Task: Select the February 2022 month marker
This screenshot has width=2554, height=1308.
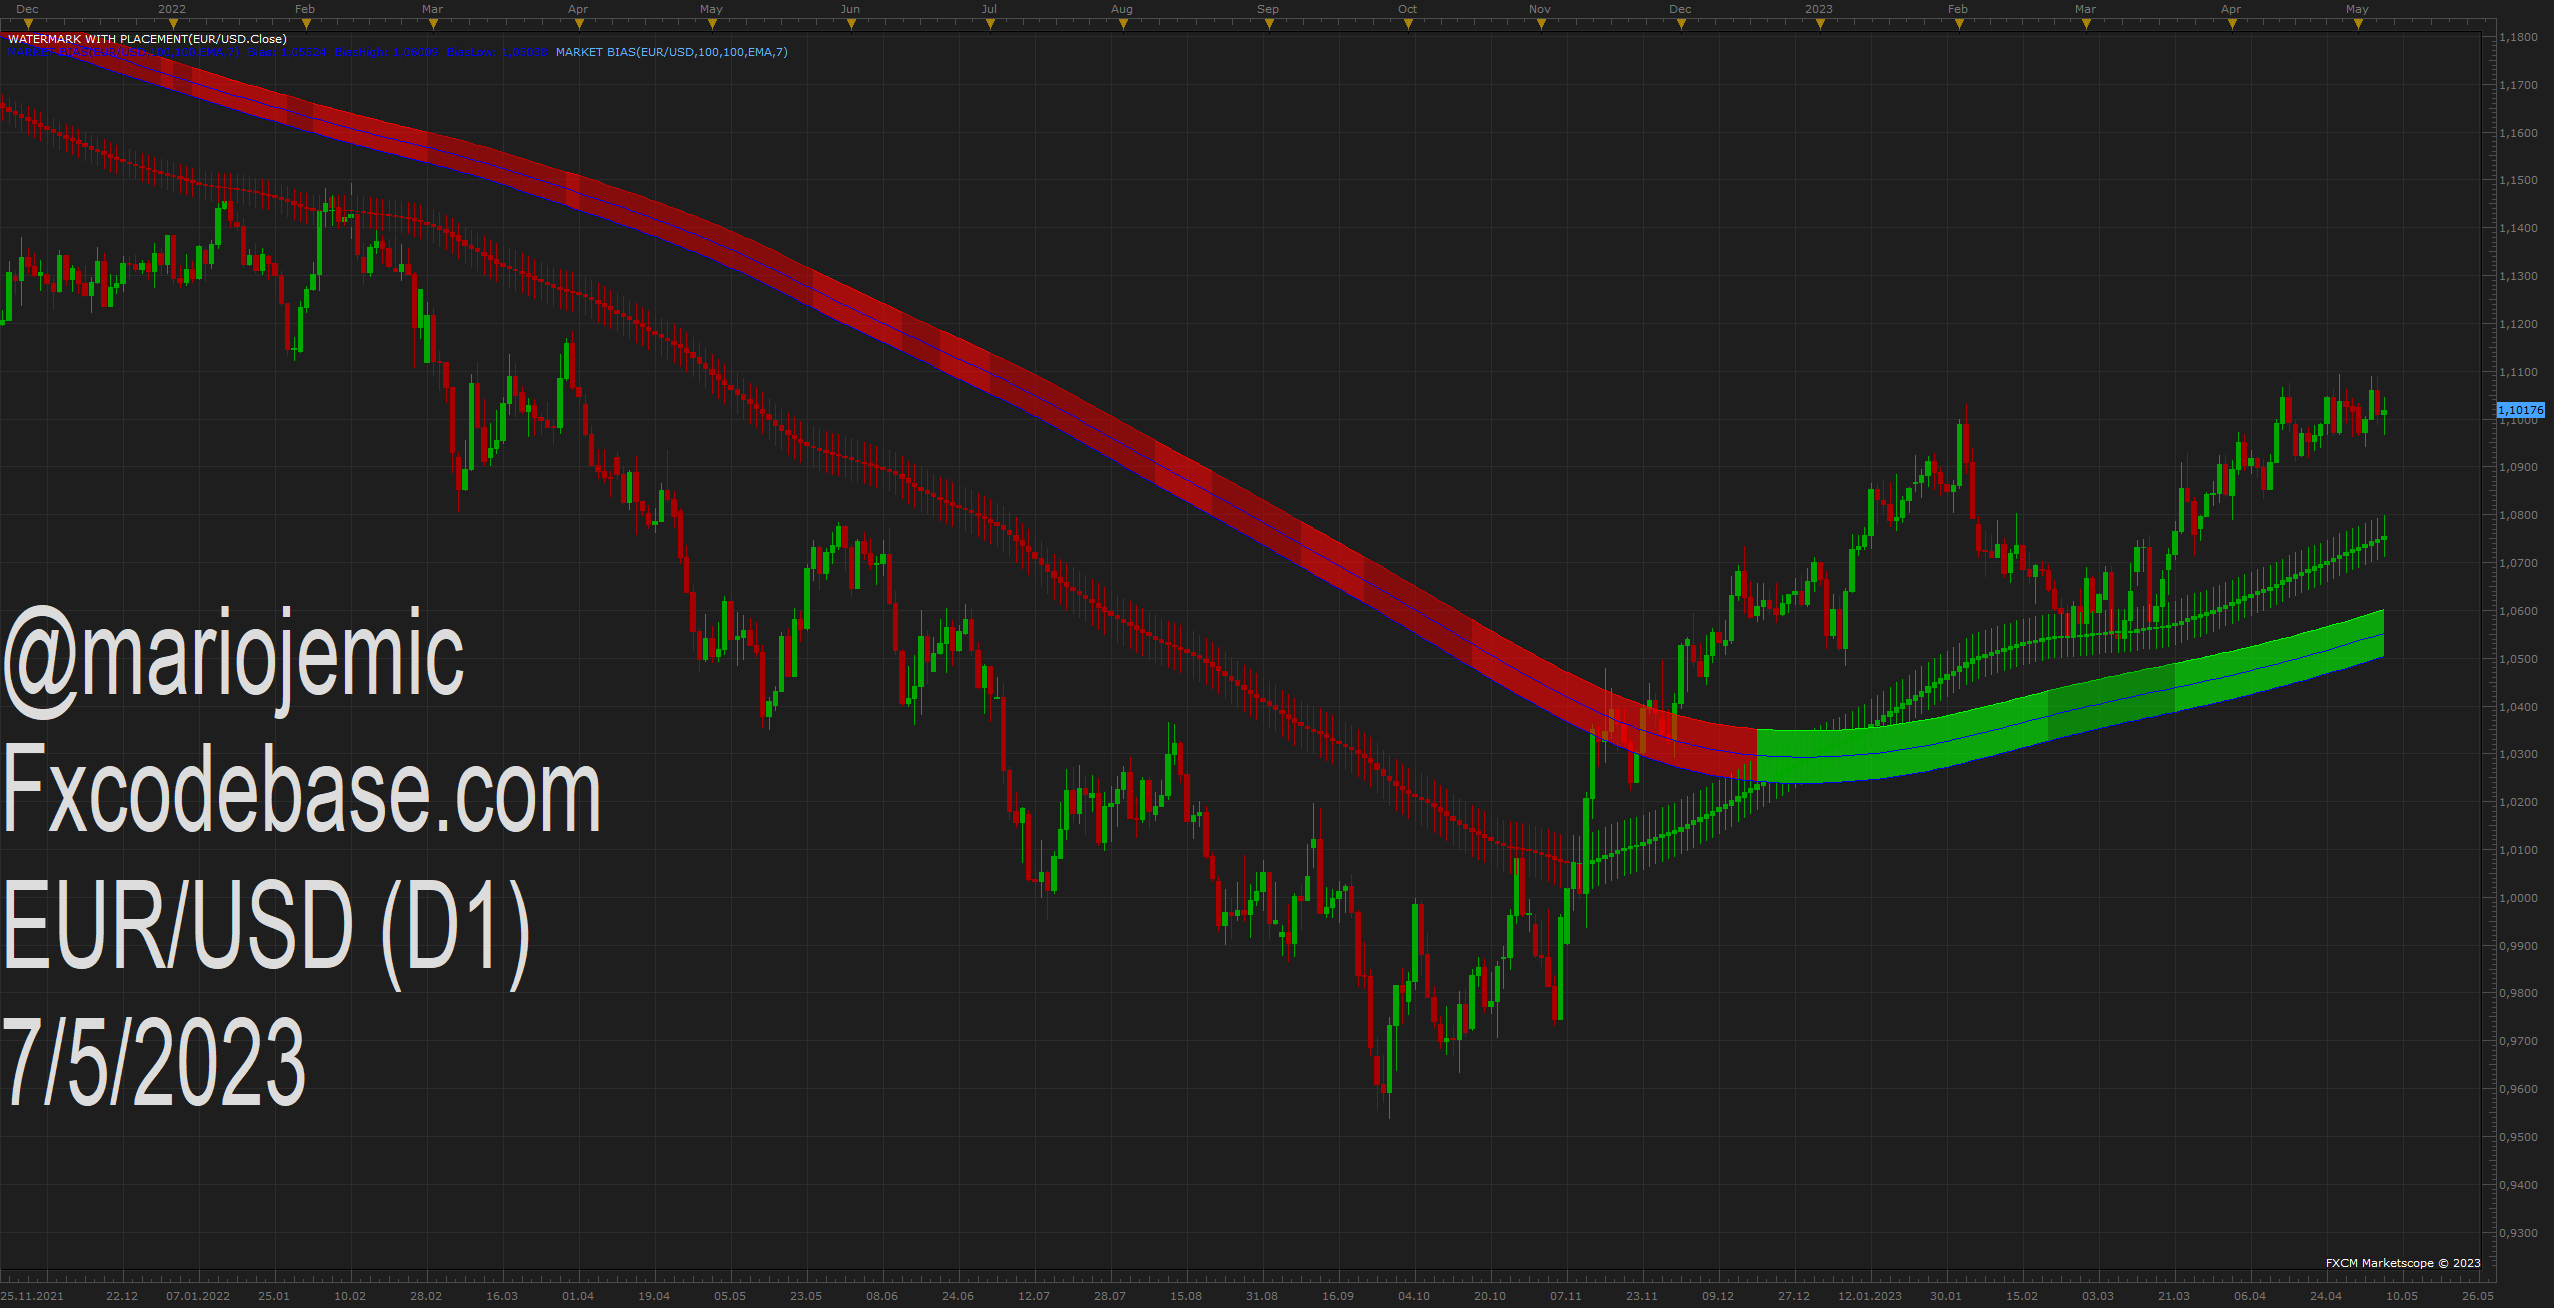Action: [x=306, y=24]
